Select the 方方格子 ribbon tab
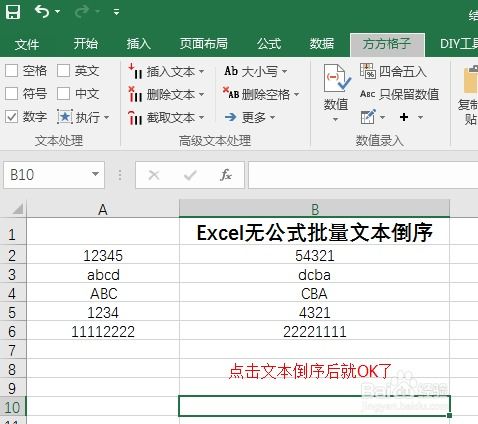The image size is (478, 424). (387, 44)
